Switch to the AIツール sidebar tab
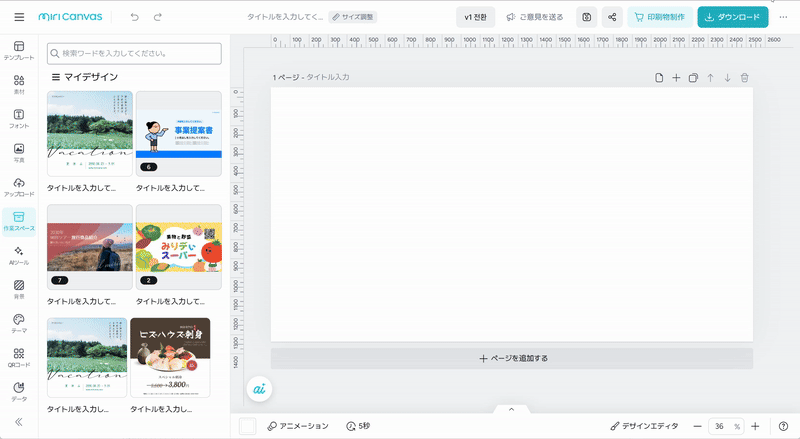 click(x=19, y=255)
